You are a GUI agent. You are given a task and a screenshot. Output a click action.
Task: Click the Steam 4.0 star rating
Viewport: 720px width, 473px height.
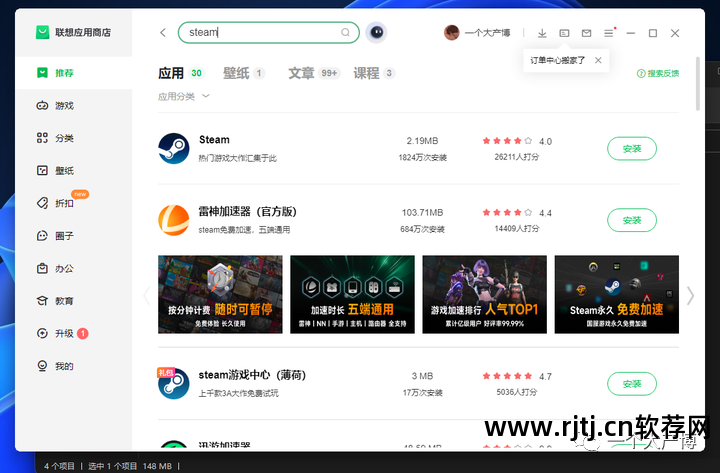coord(517,141)
